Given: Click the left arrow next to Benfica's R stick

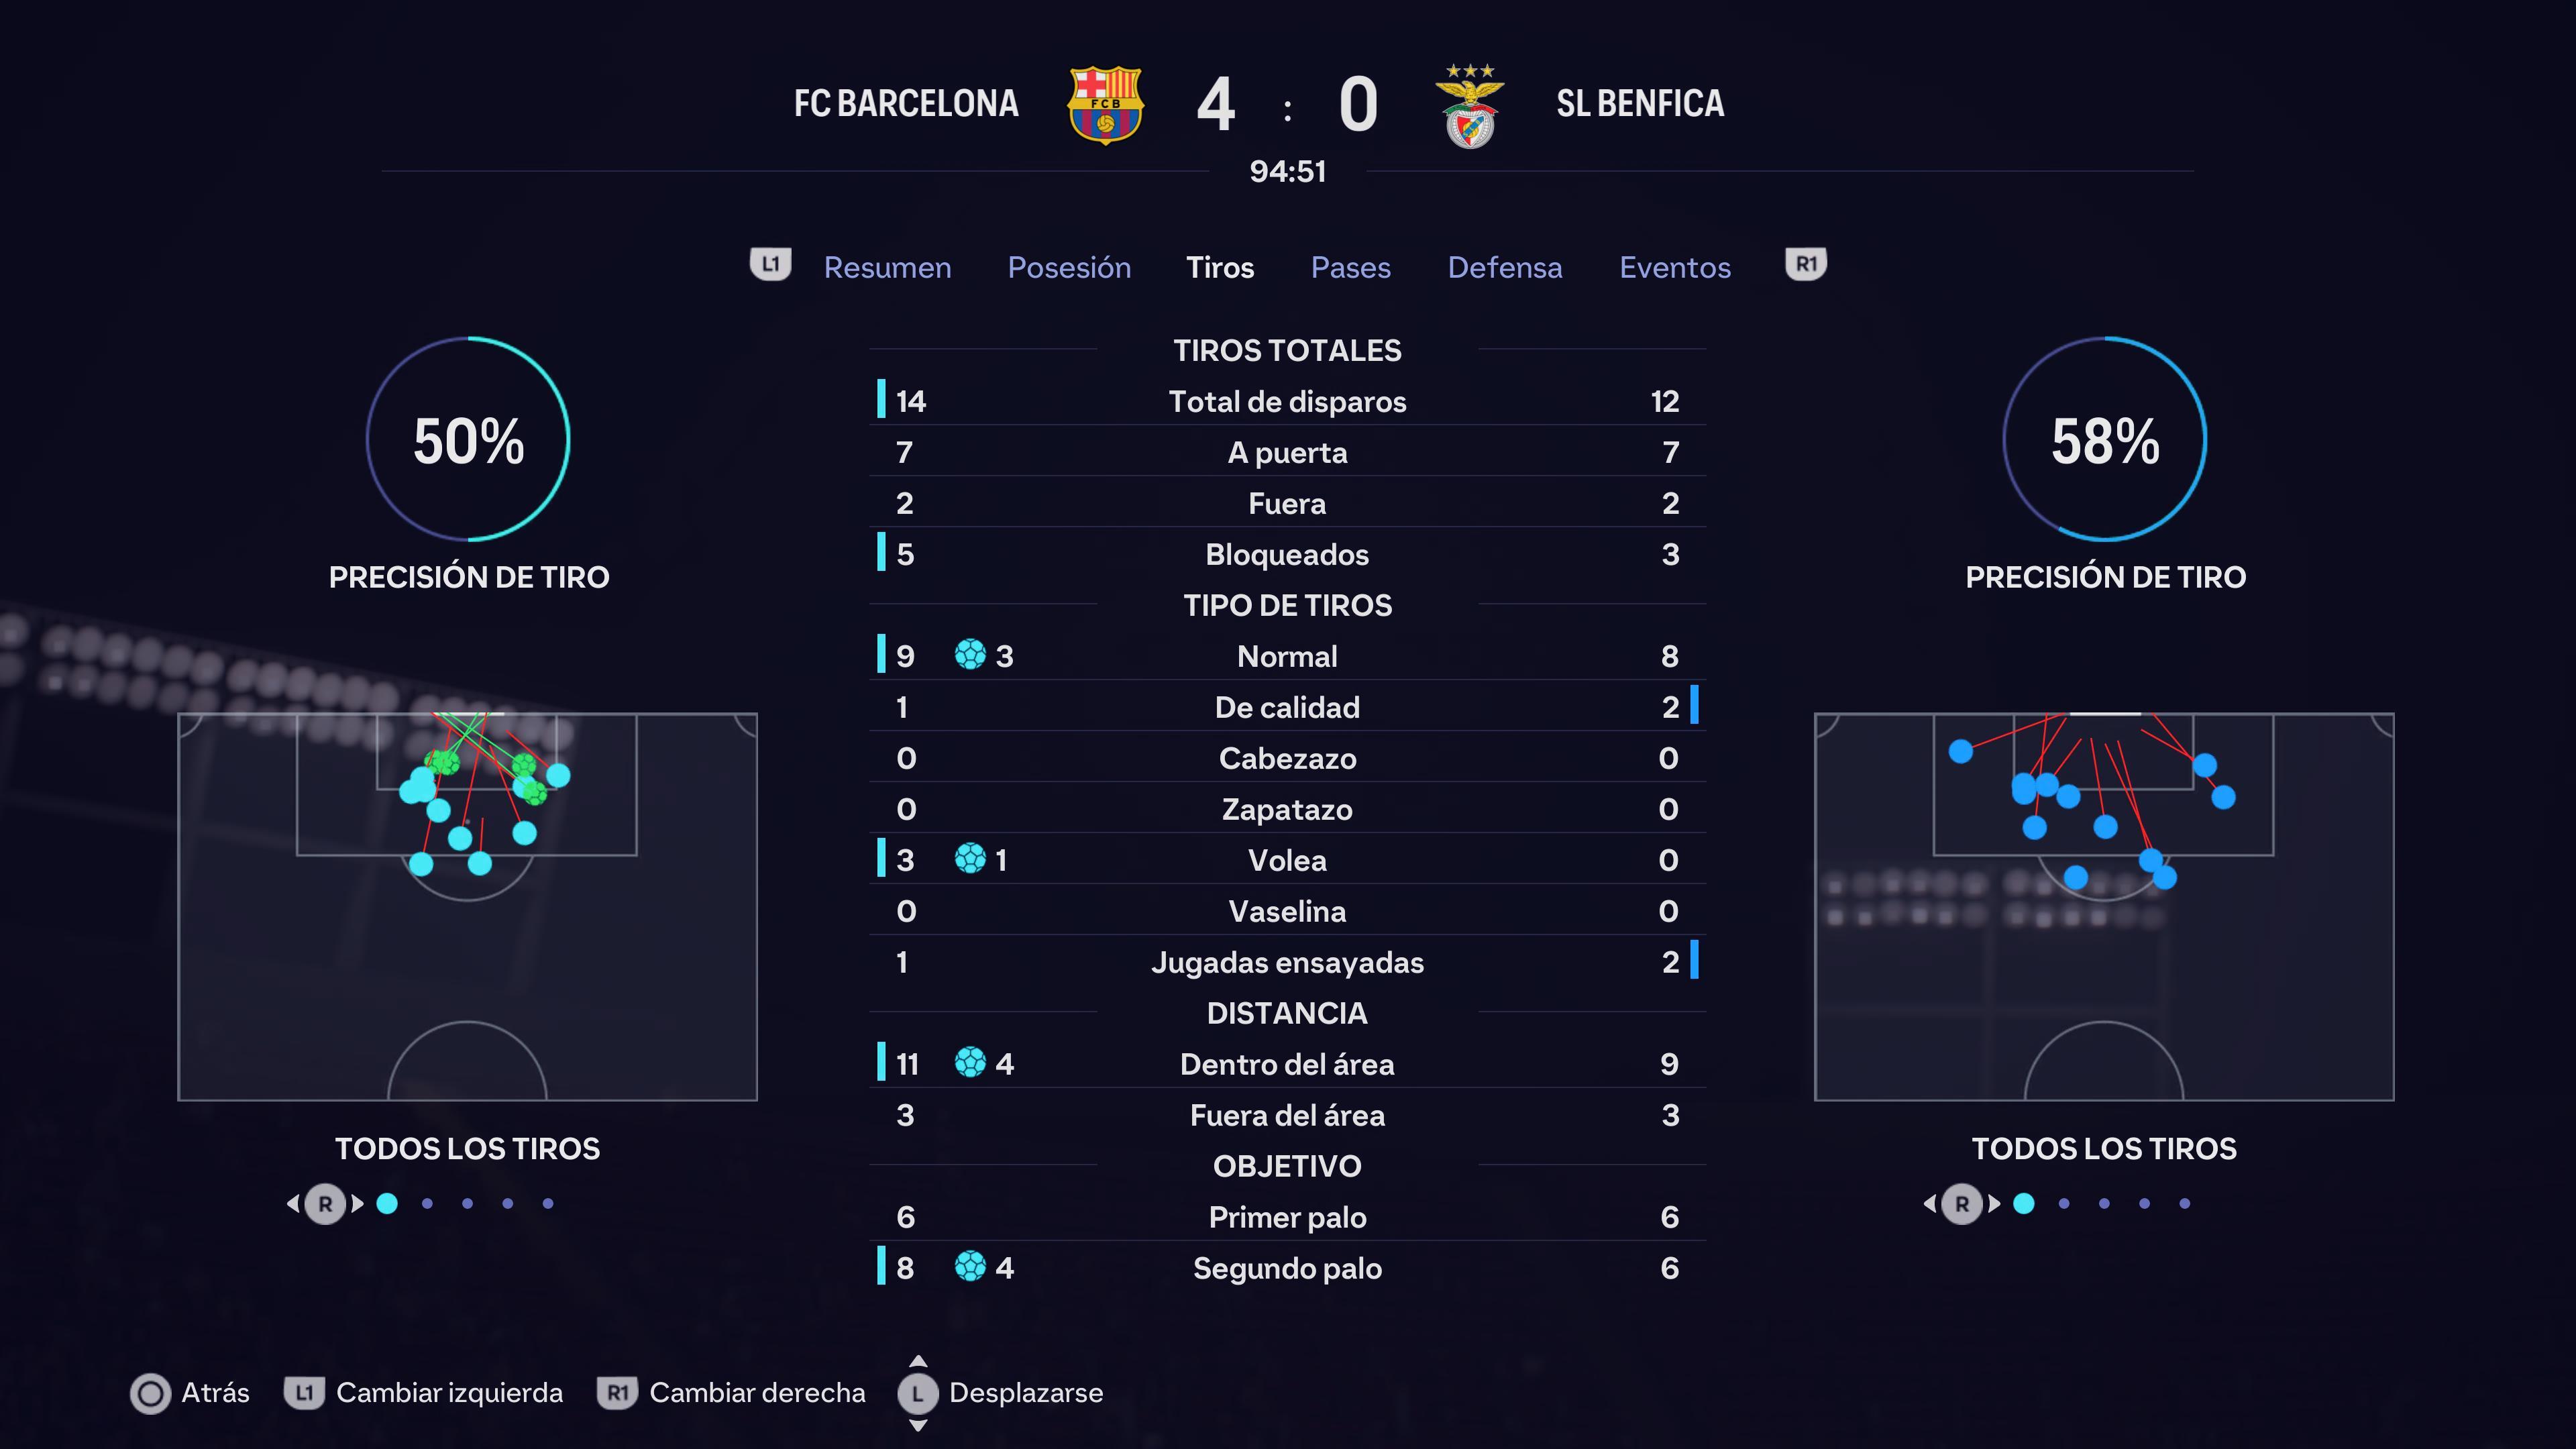Looking at the screenshot, I should 1930,1204.
